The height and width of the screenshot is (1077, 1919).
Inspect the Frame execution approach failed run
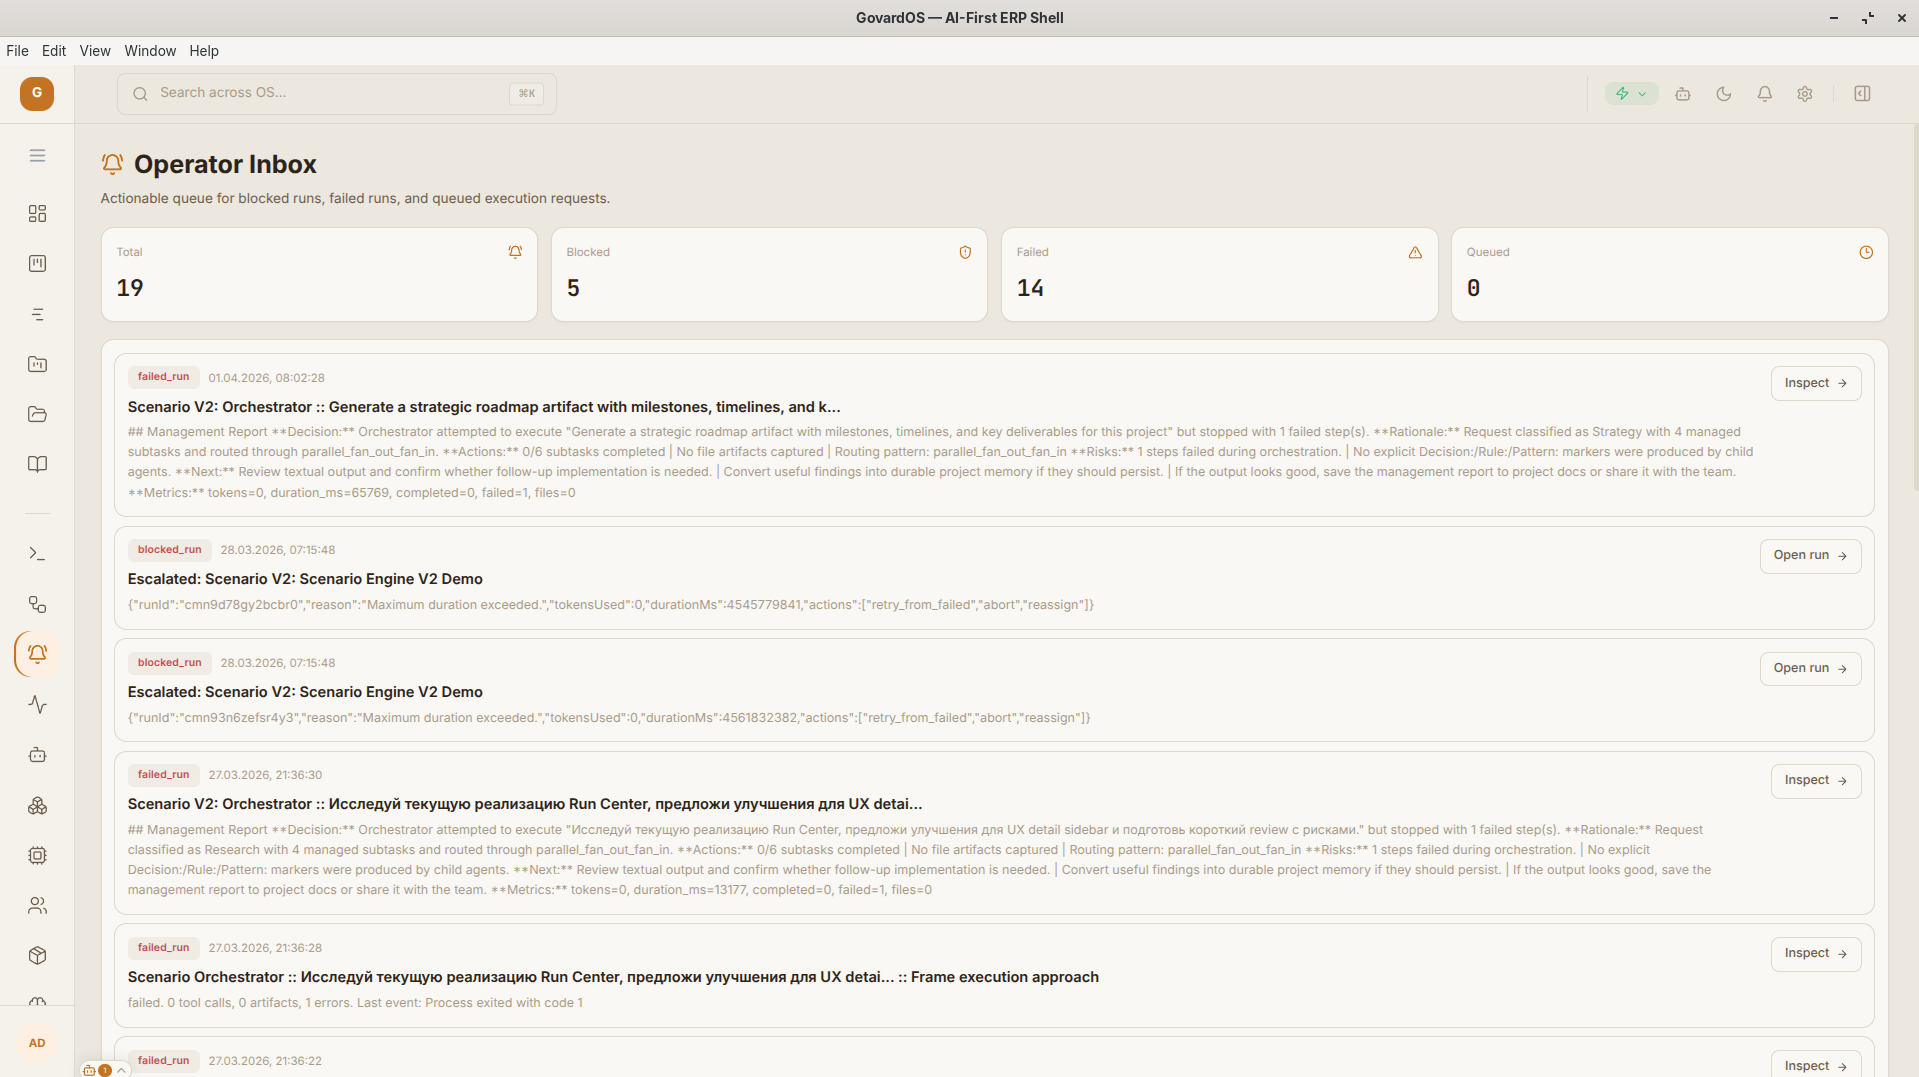(x=1816, y=954)
